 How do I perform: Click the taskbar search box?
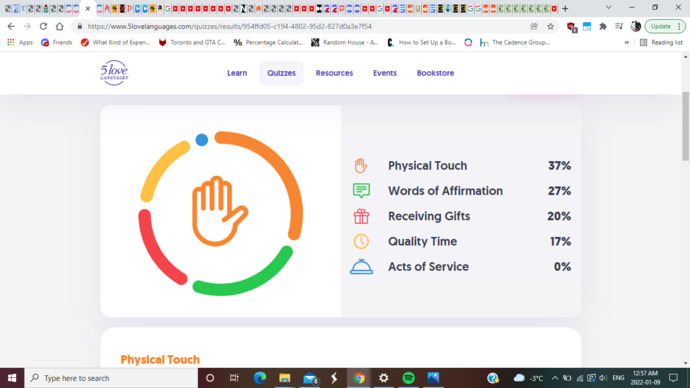pos(111,378)
